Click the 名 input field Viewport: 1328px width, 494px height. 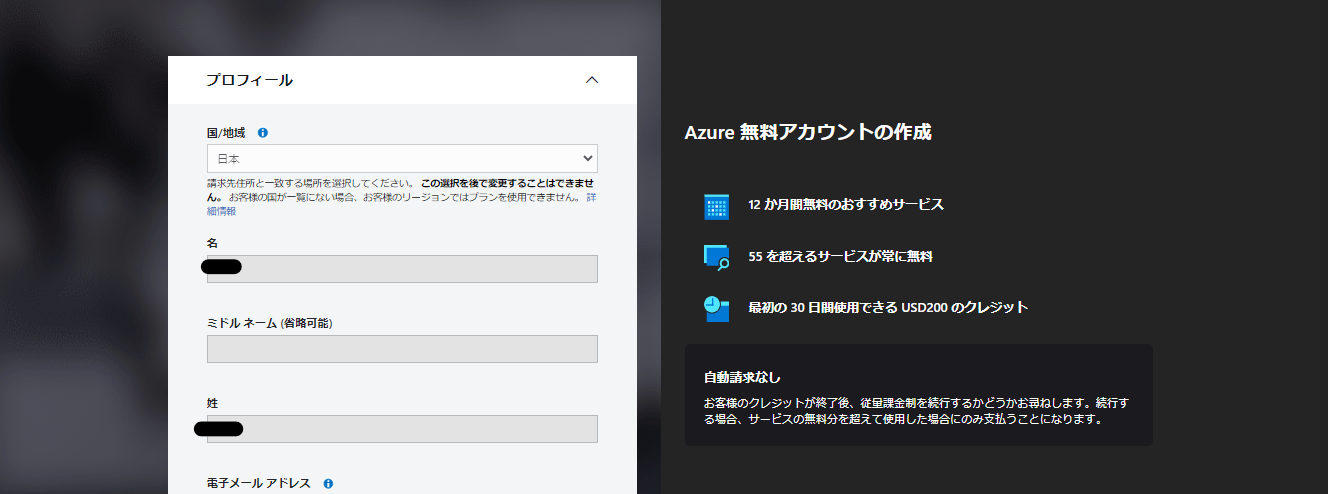402,269
